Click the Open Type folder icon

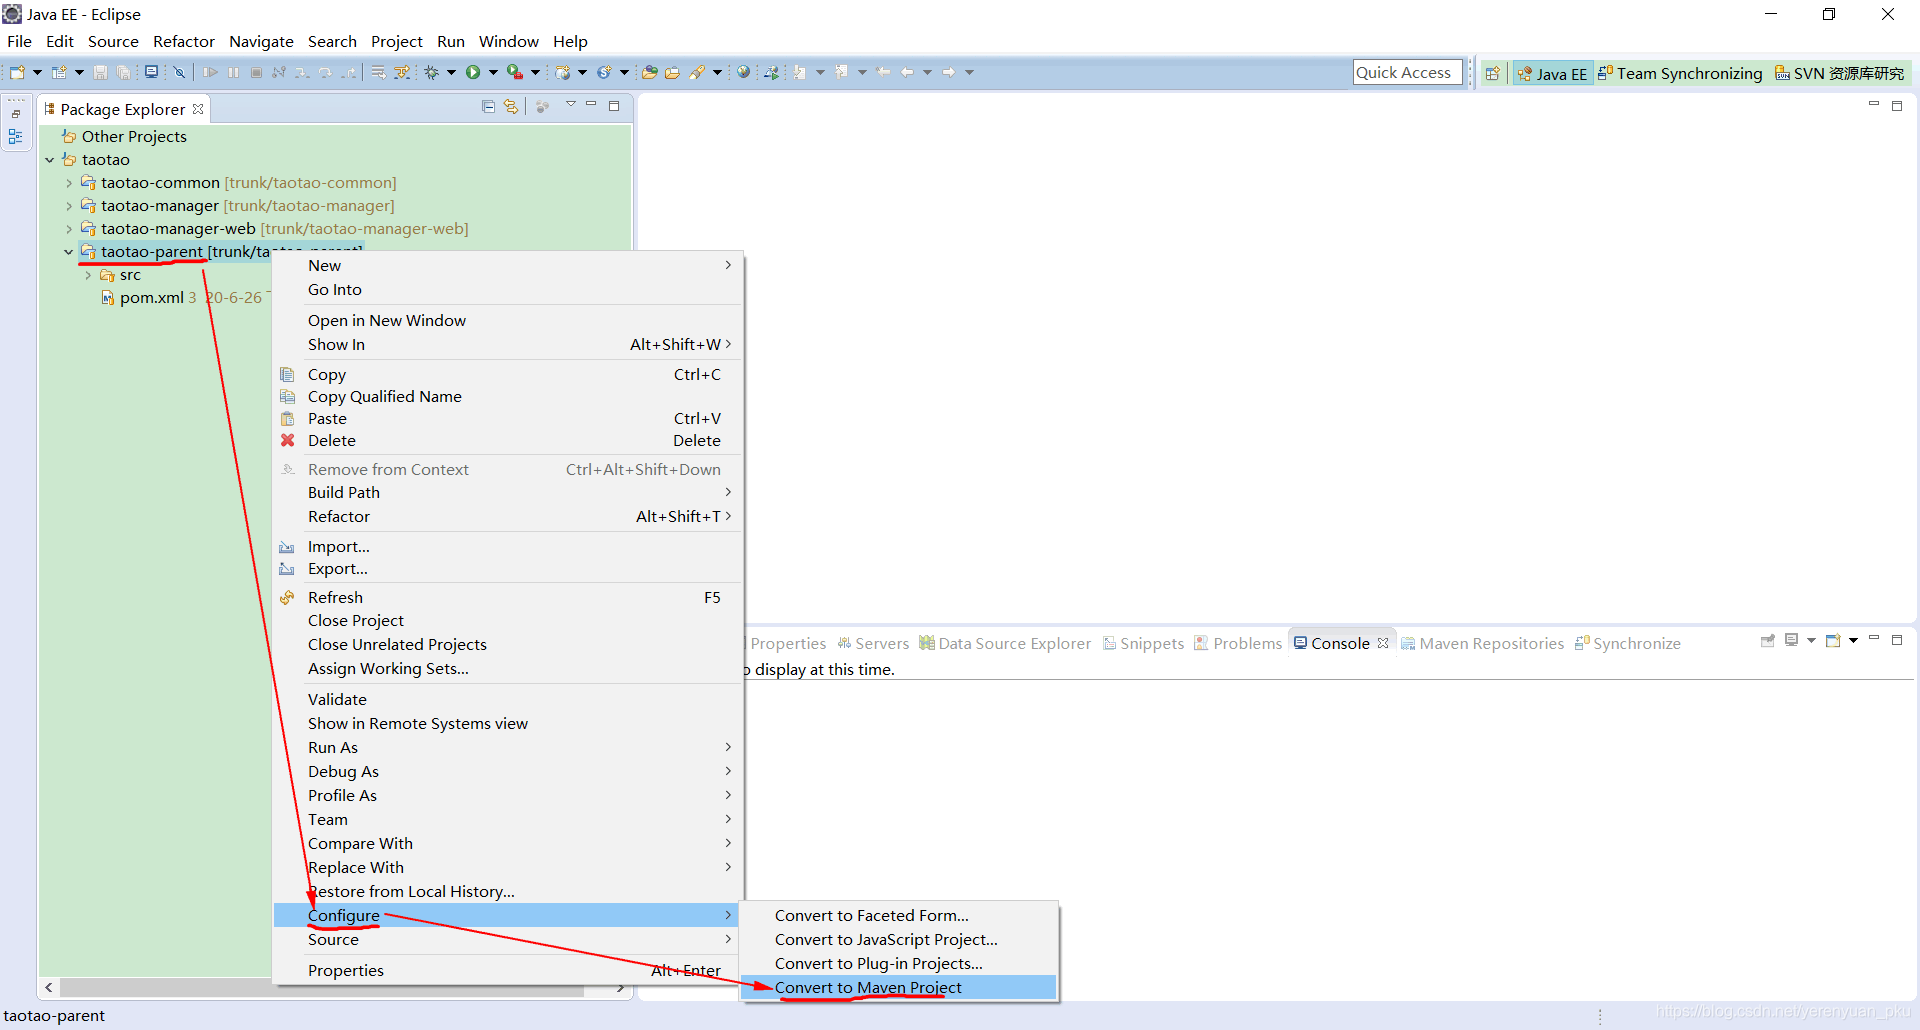coord(649,72)
